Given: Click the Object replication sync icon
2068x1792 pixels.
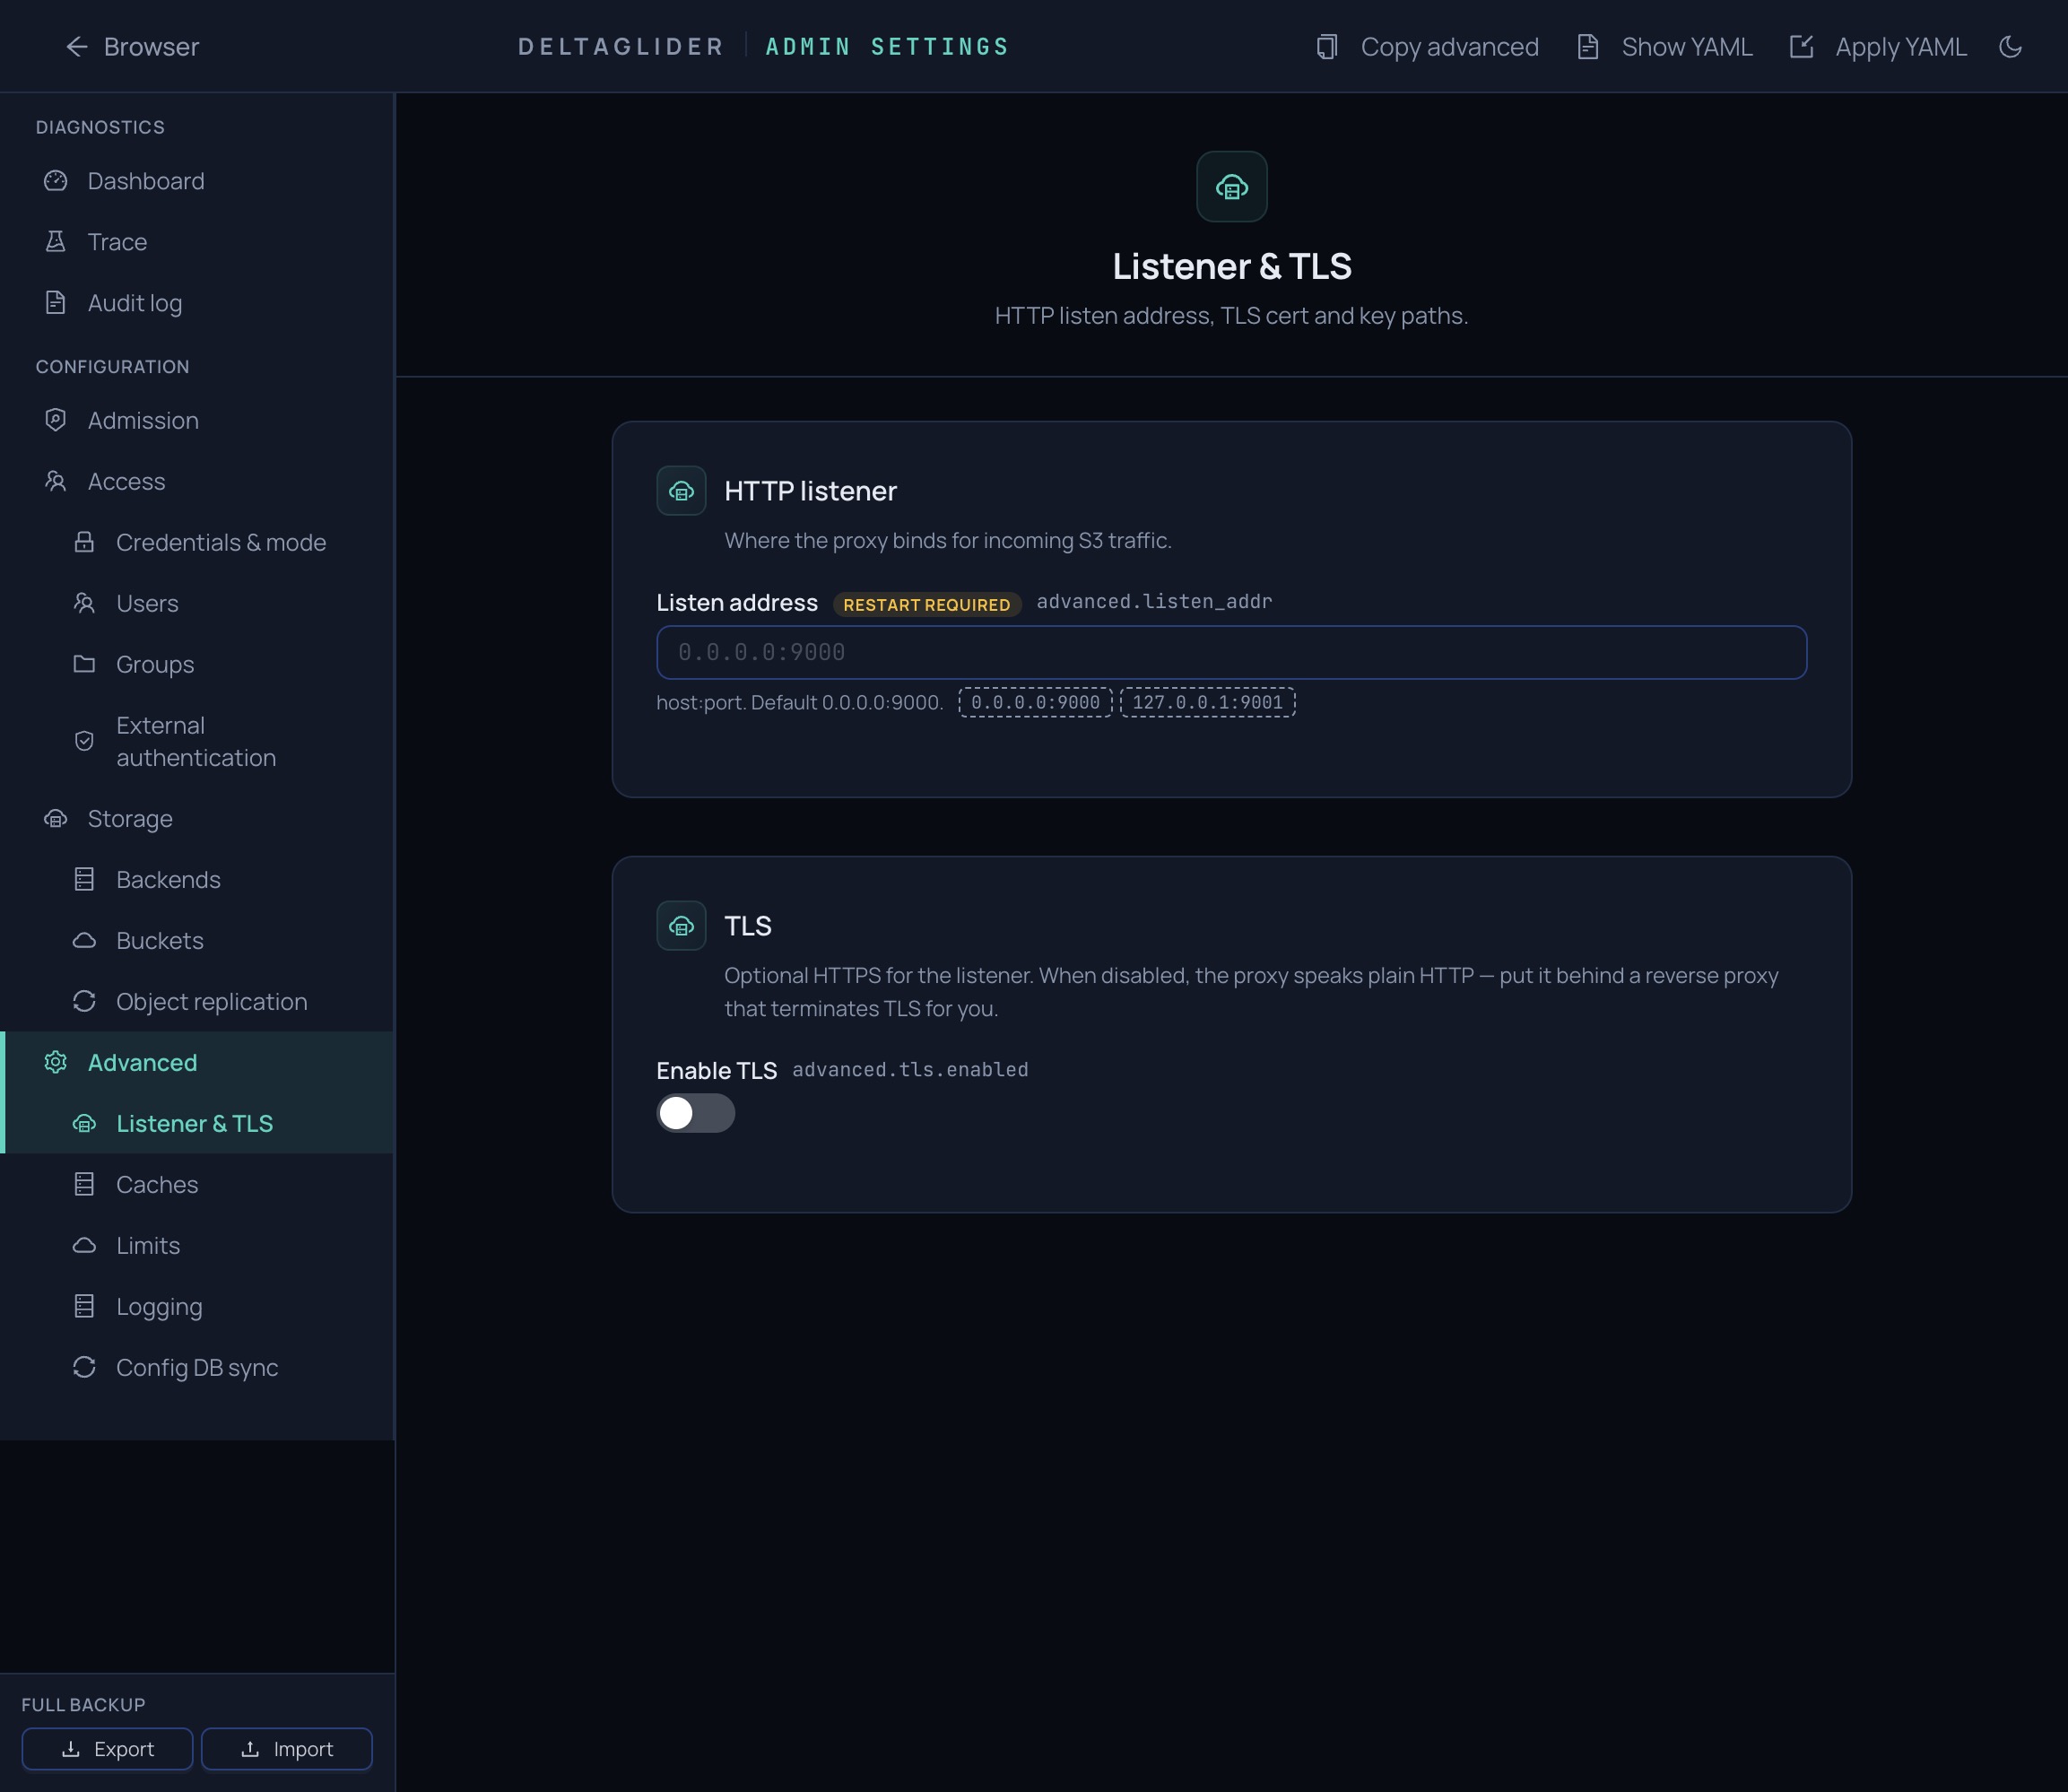Looking at the screenshot, I should point(84,1001).
